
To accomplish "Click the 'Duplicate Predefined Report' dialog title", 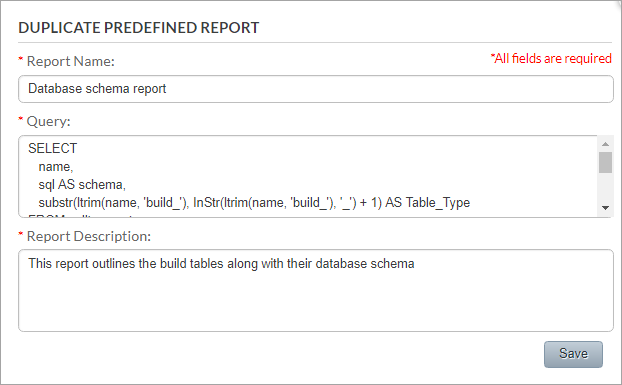I will [138, 28].
